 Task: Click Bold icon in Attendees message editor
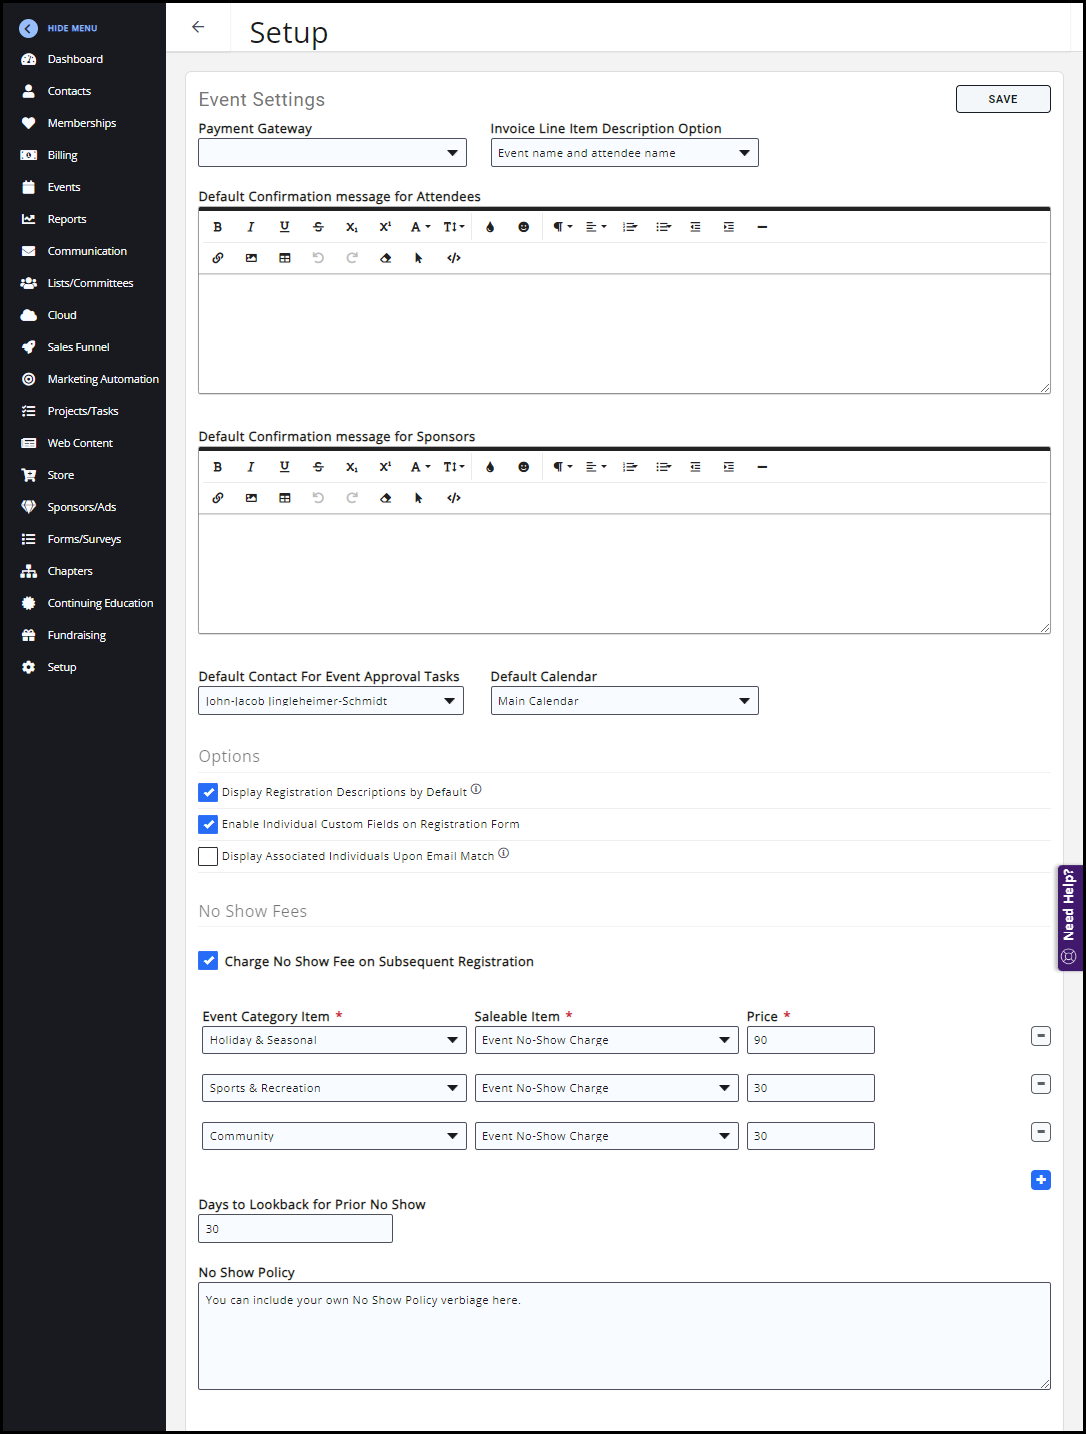point(217,227)
